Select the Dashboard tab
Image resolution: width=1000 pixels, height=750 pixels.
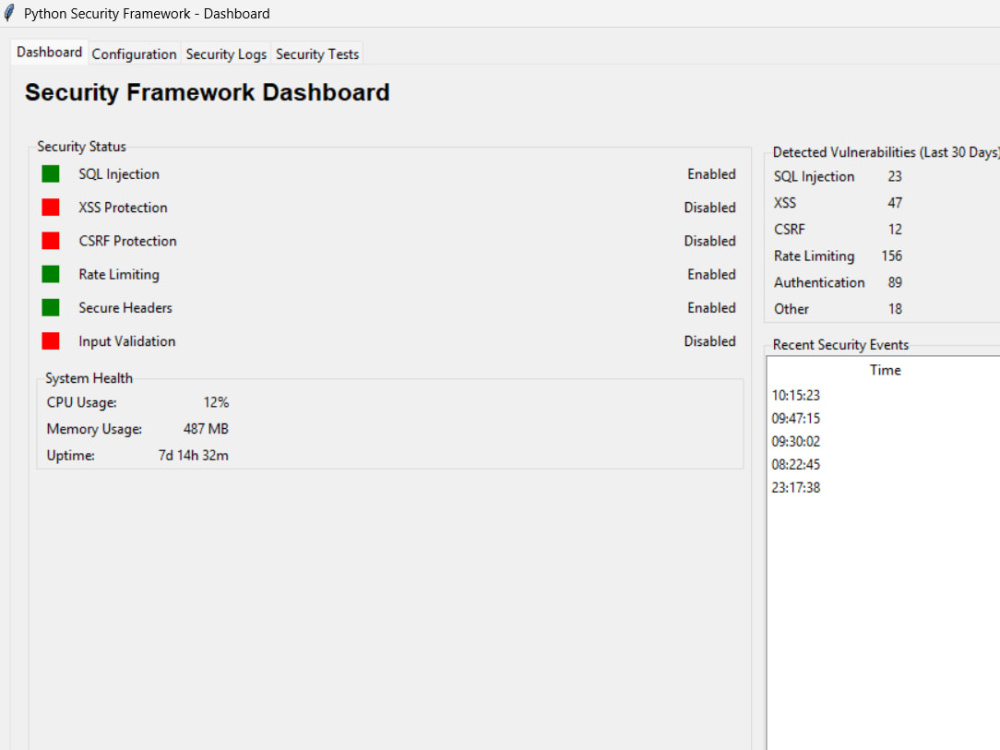tap(49, 52)
